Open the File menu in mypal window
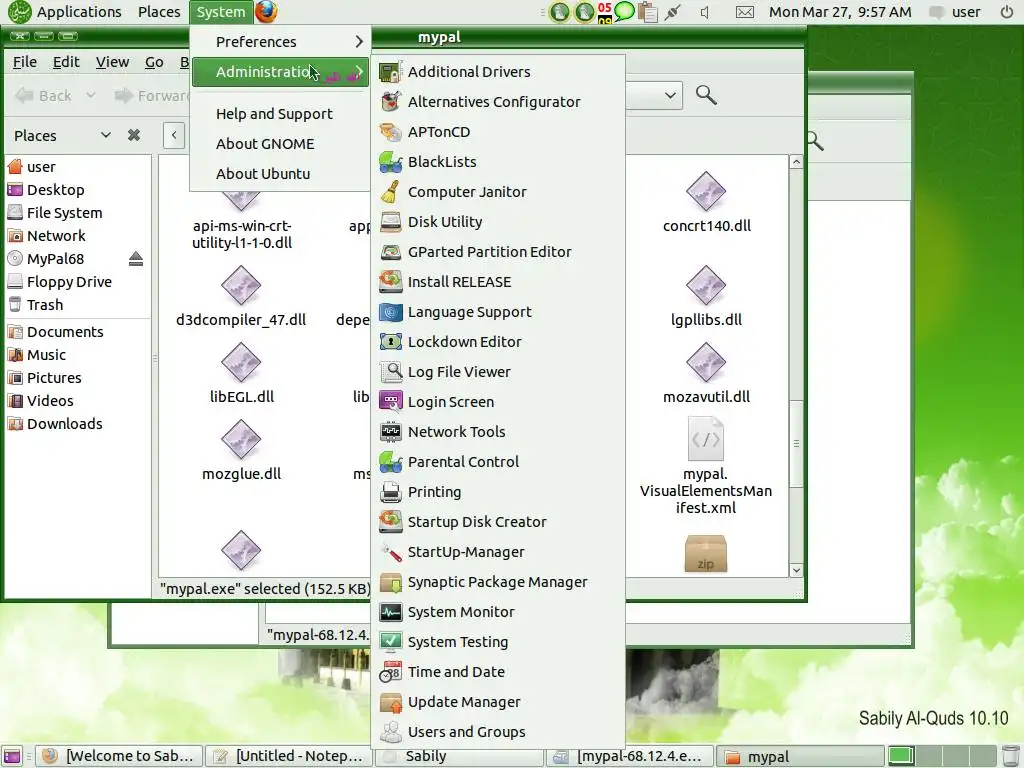The height and width of the screenshot is (768, 1024). 25,62
